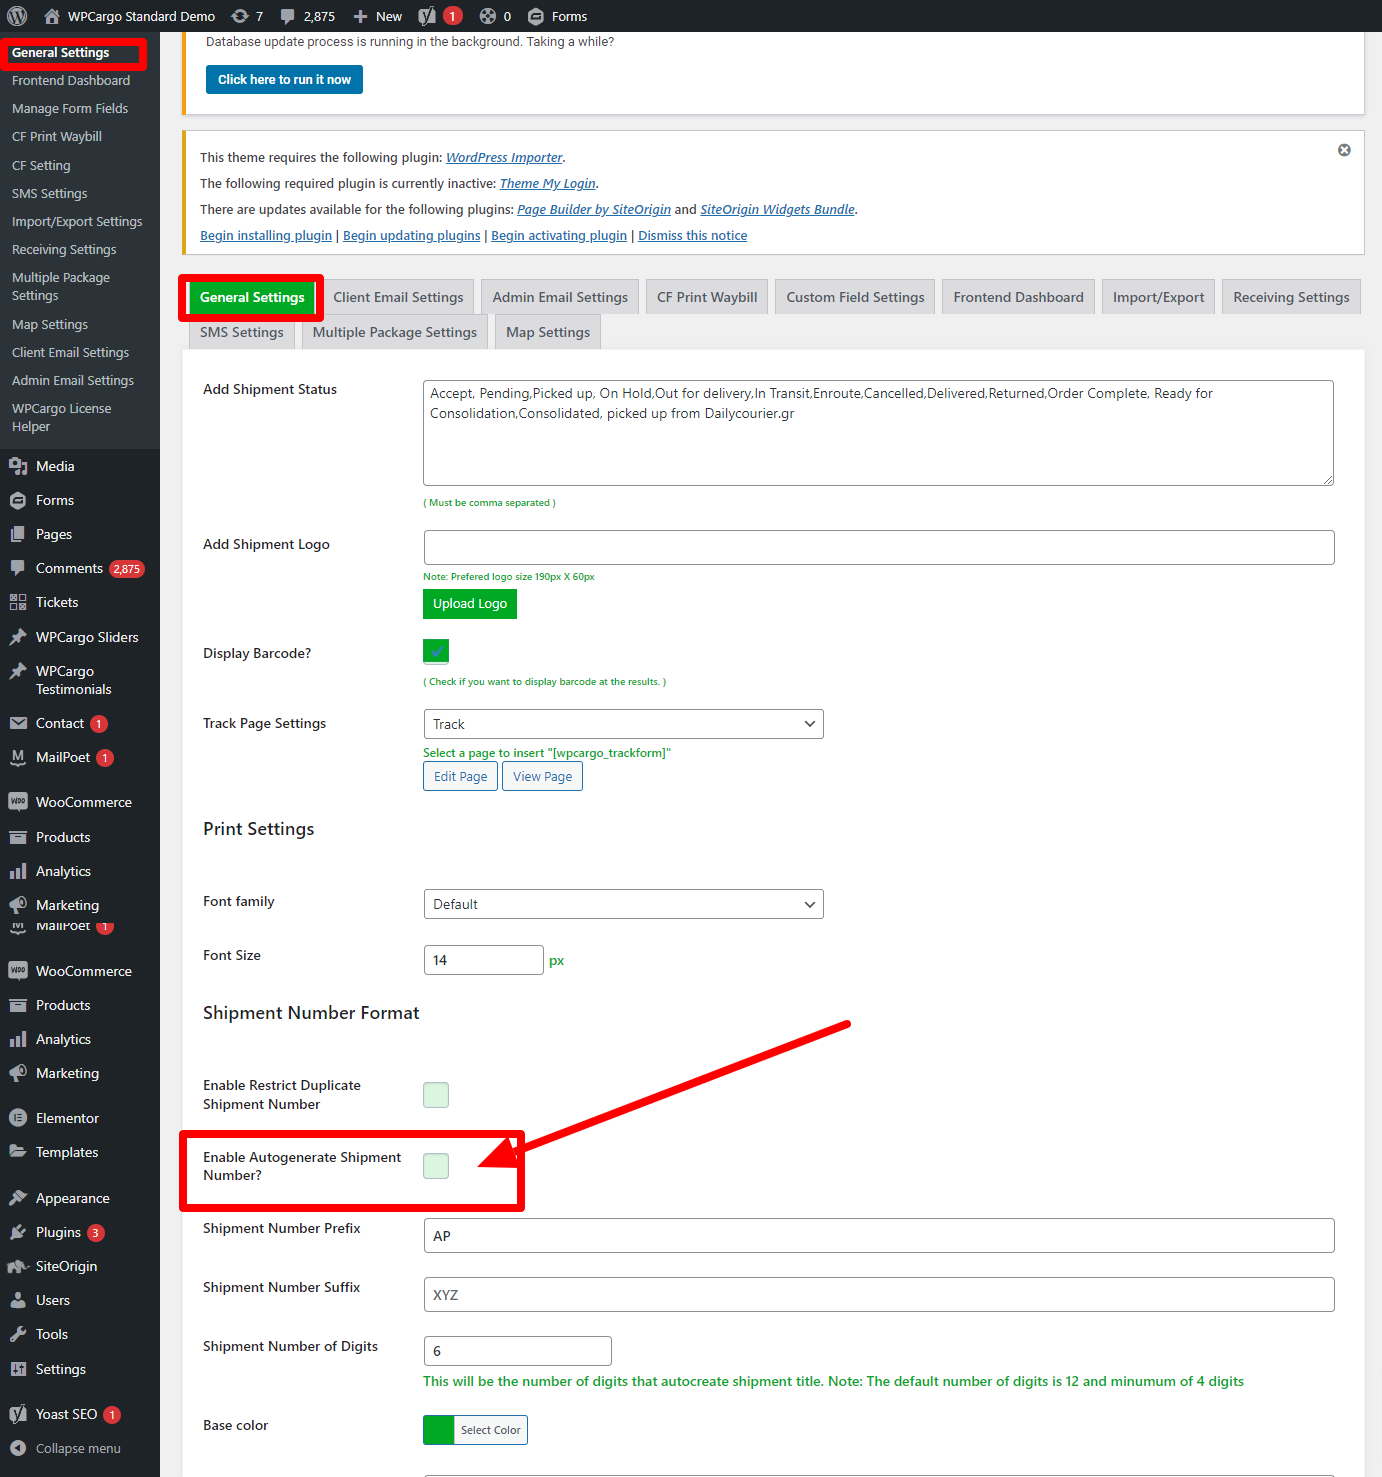Click the Pages icon in the sidebar
The width and height of the screenshot is (1382, 1477).
pyautogui.click(x=18, y=534)
